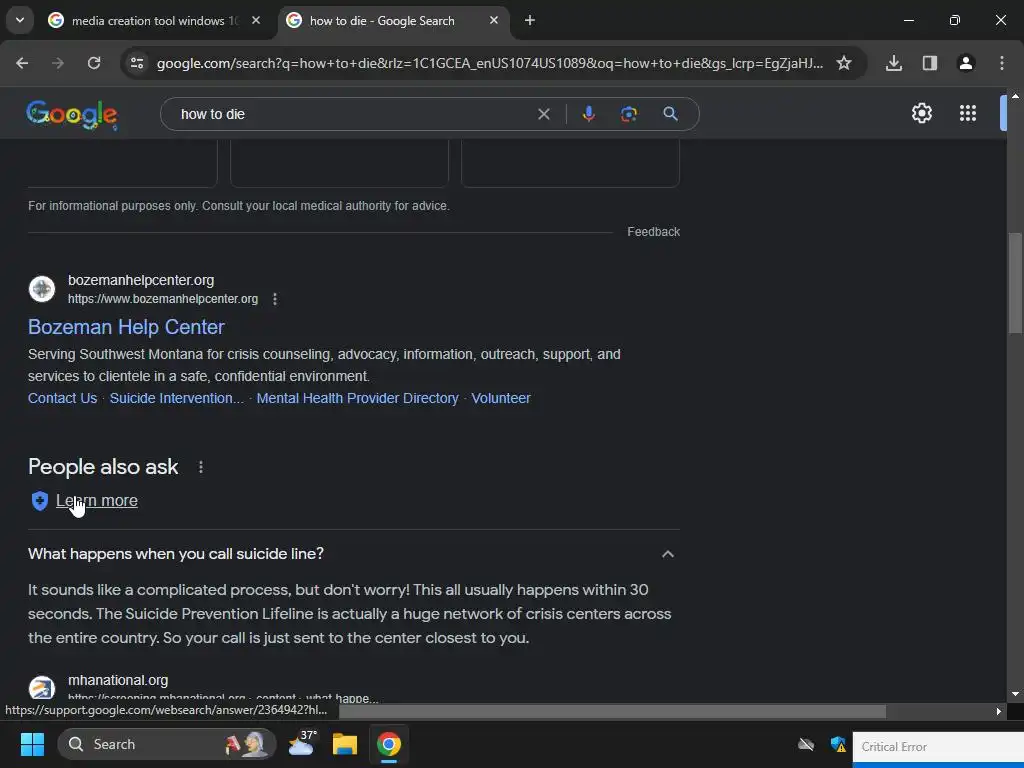Open bozemanhelpcenter.org favicon
The image size is (1024, 768).
42,289
